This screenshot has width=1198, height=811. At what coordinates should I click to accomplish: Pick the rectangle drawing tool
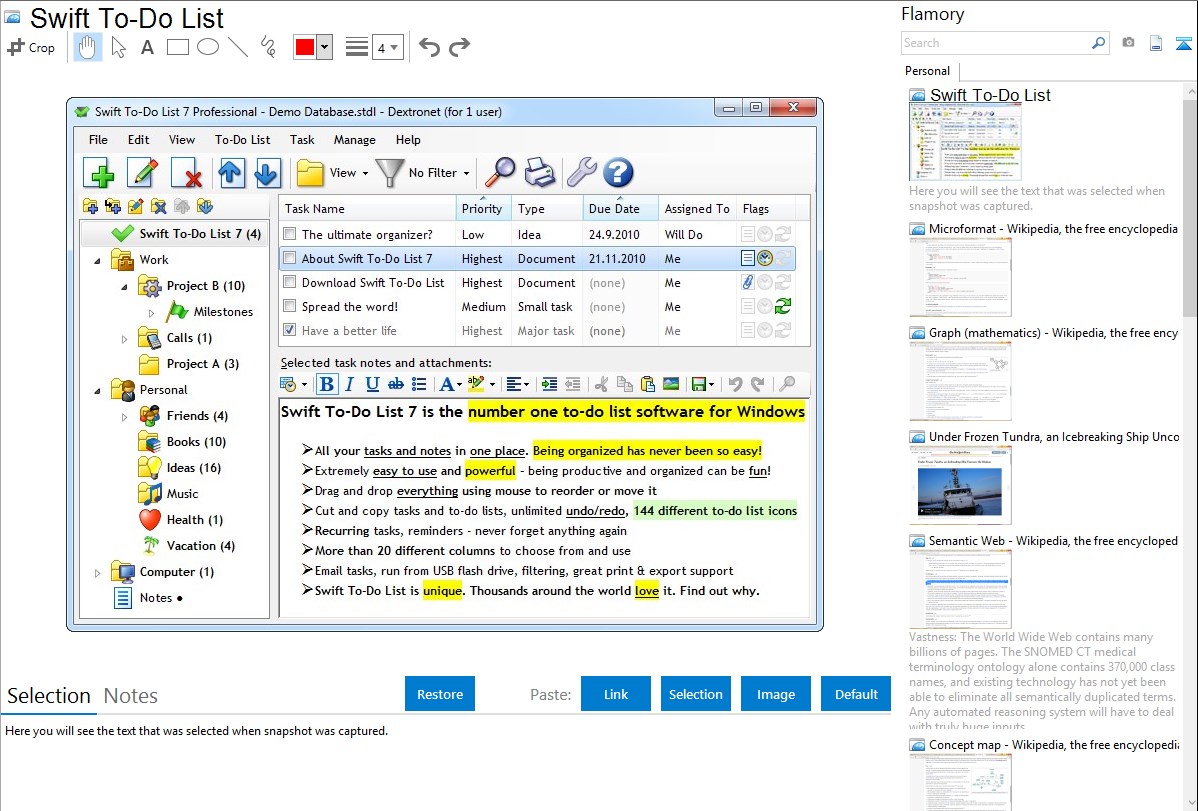(177, 47)
